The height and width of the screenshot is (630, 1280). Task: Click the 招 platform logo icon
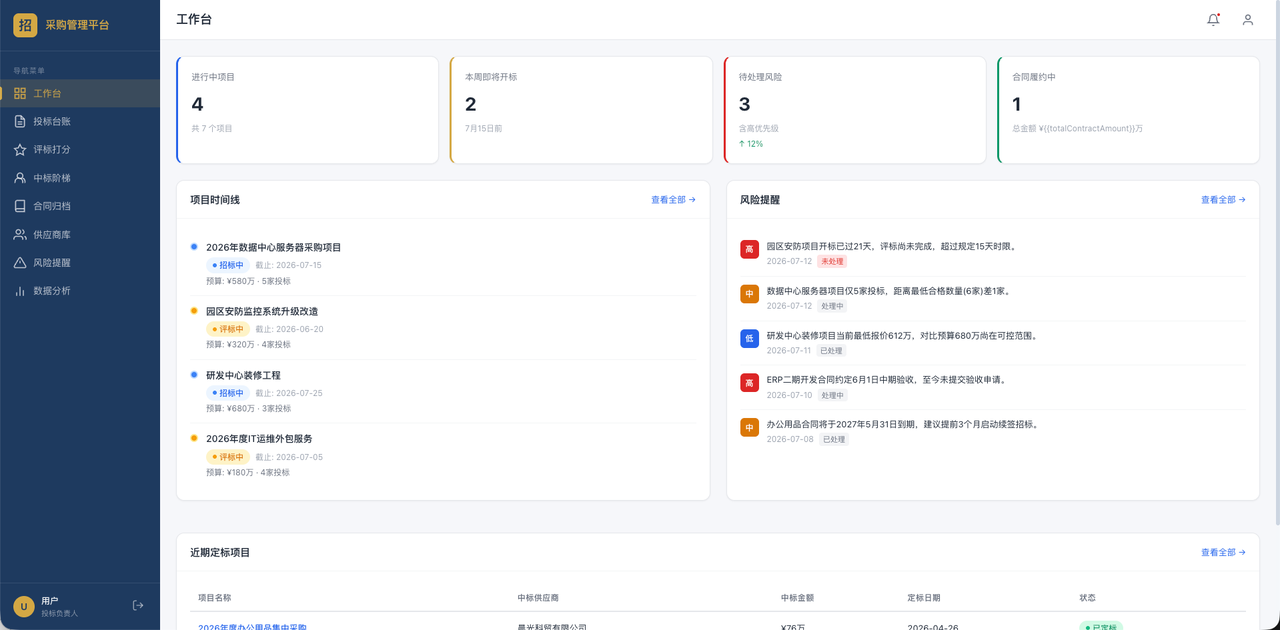(25, 25)
